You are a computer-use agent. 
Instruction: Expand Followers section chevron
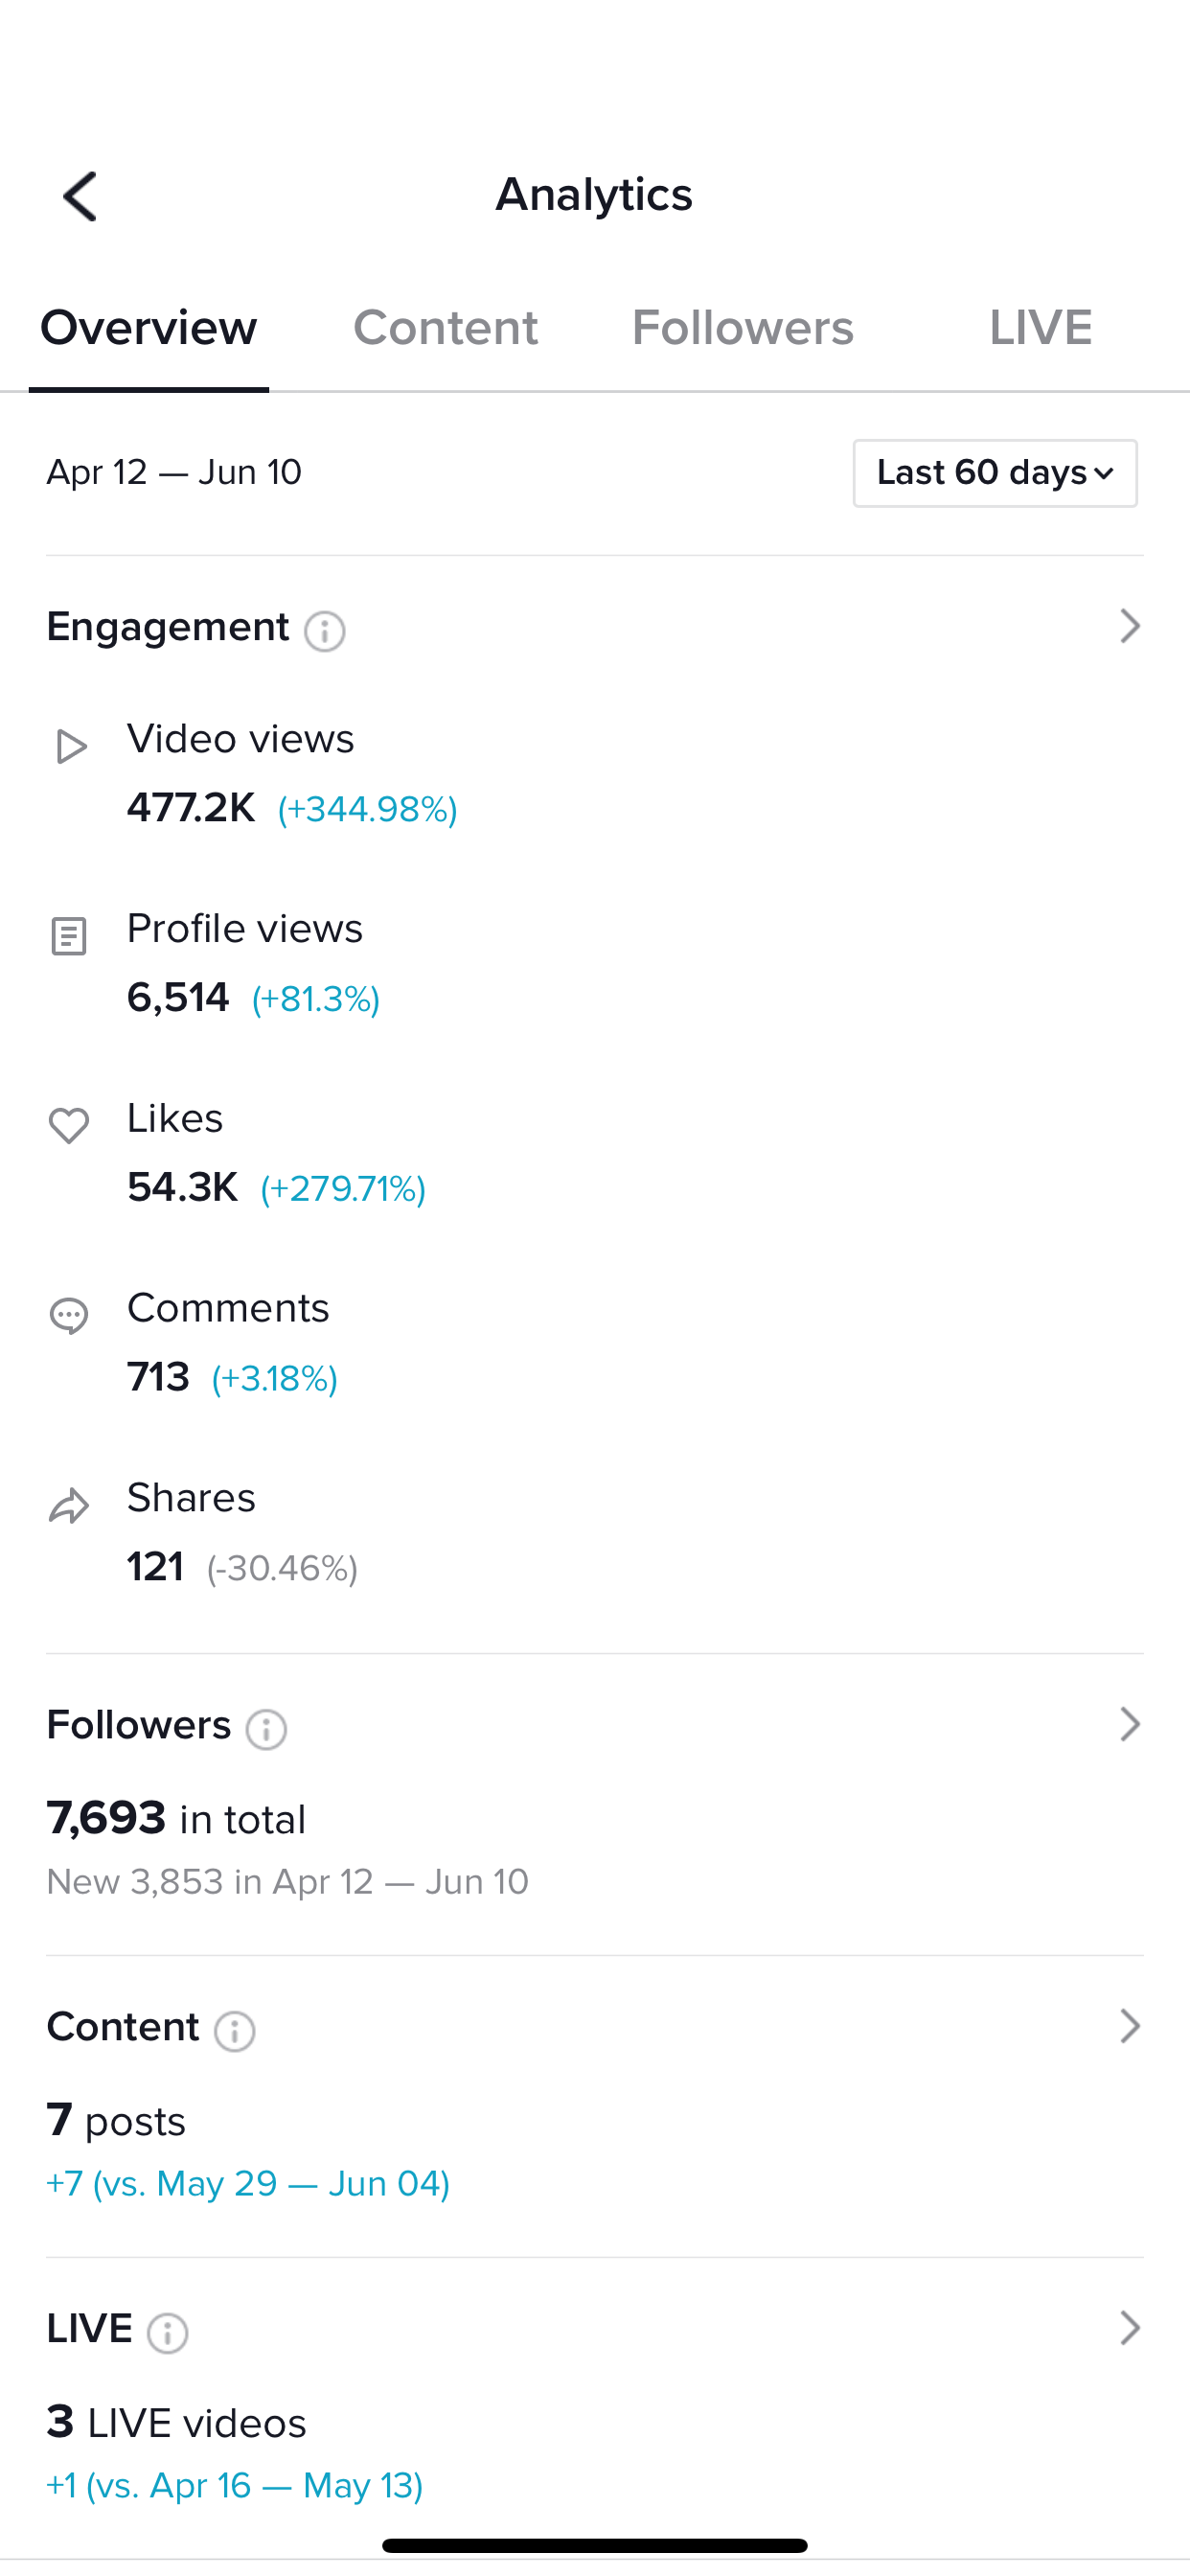point(1129,1724)
